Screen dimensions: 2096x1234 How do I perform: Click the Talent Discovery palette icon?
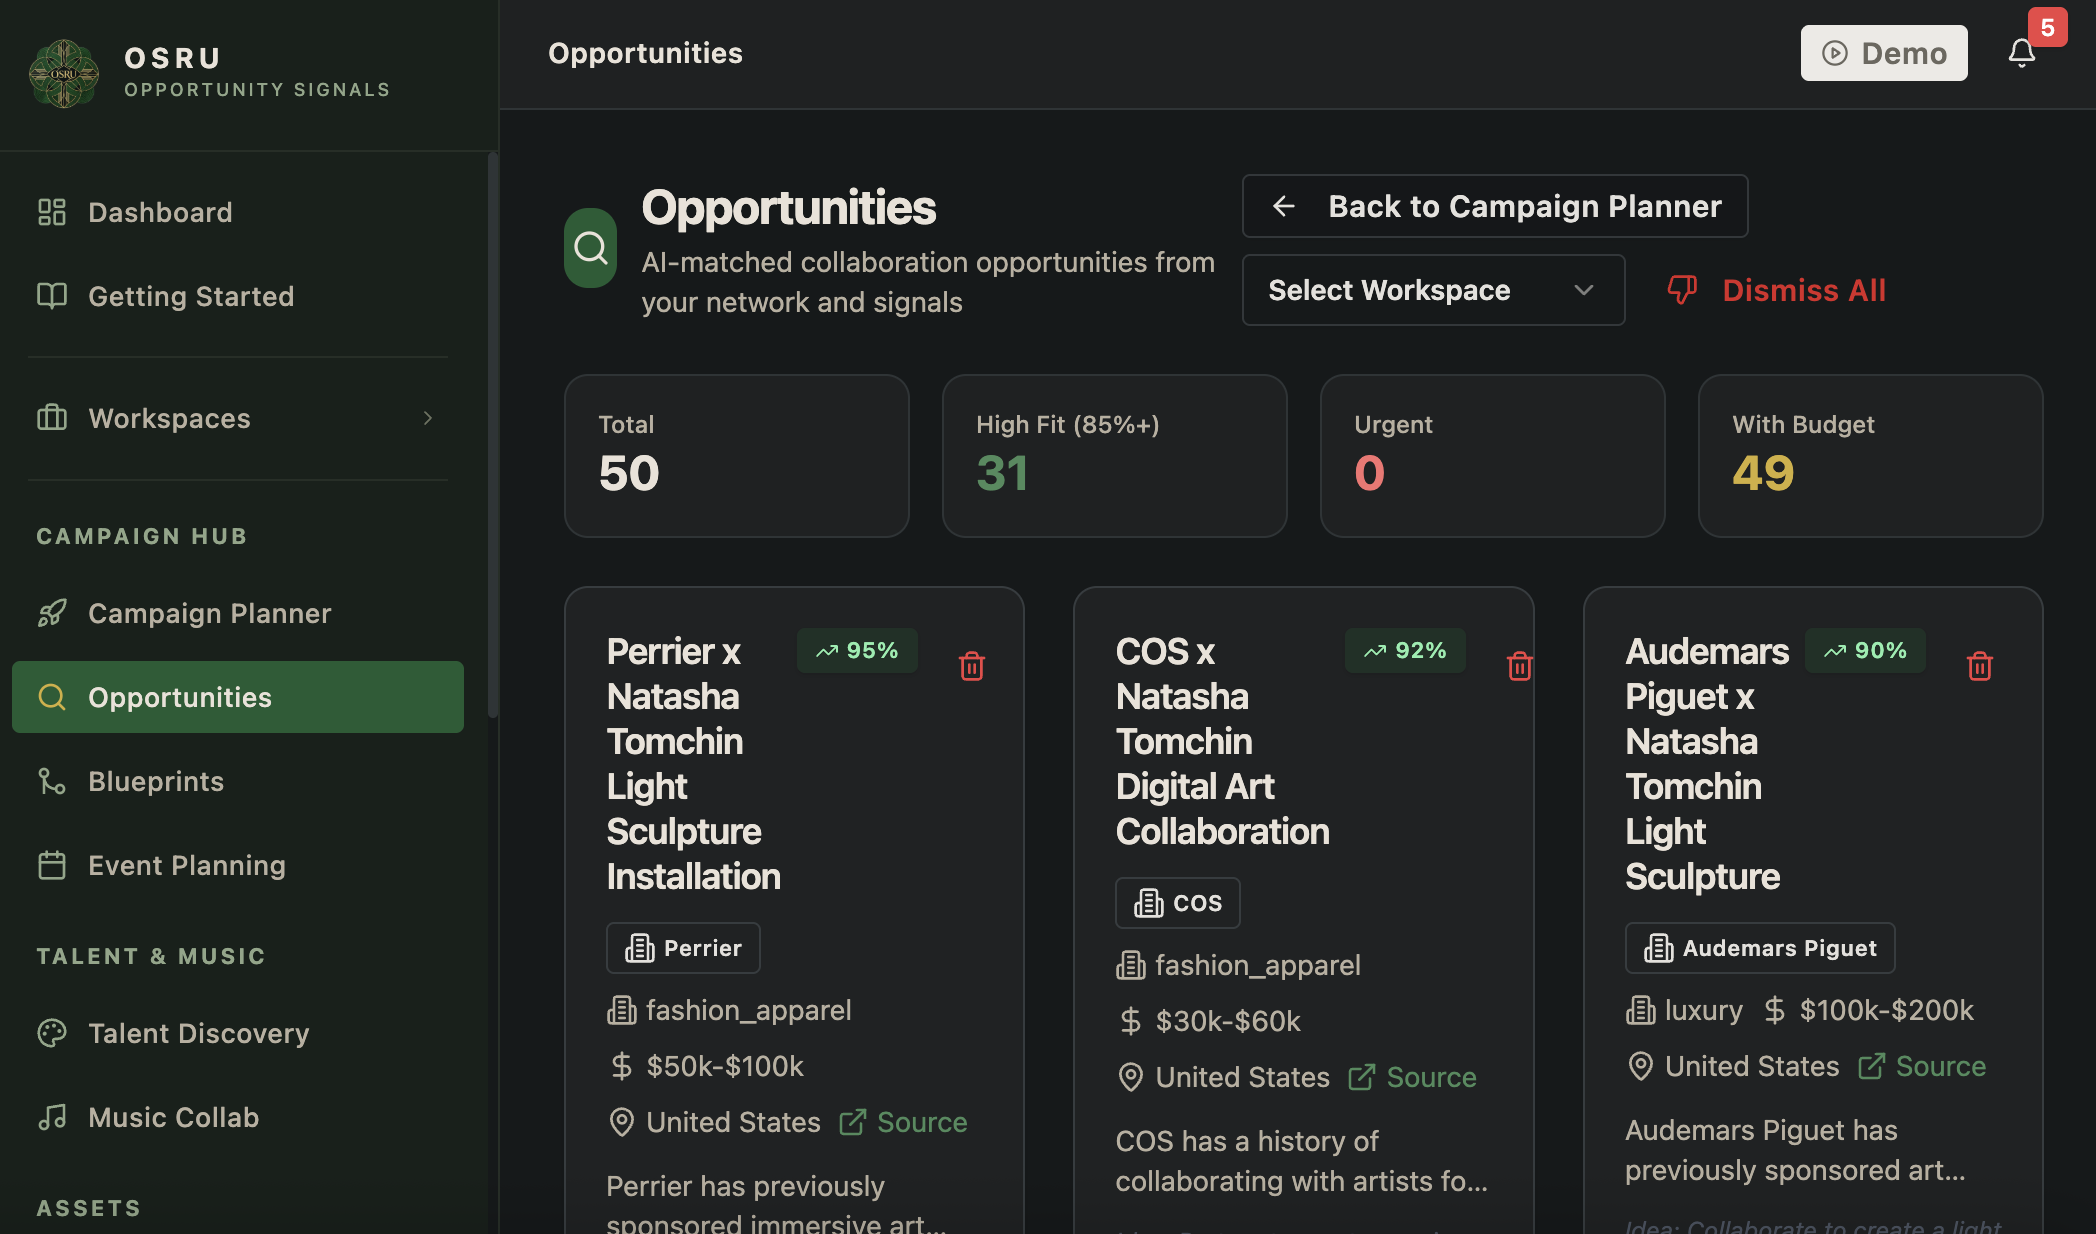pos(52,1033)
